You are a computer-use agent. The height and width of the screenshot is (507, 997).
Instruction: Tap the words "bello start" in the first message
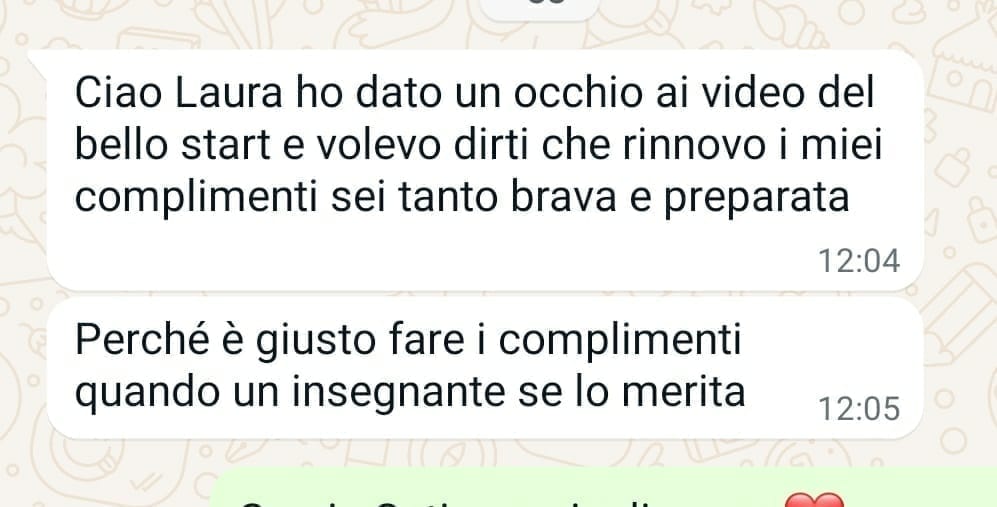tap(173, 146)
